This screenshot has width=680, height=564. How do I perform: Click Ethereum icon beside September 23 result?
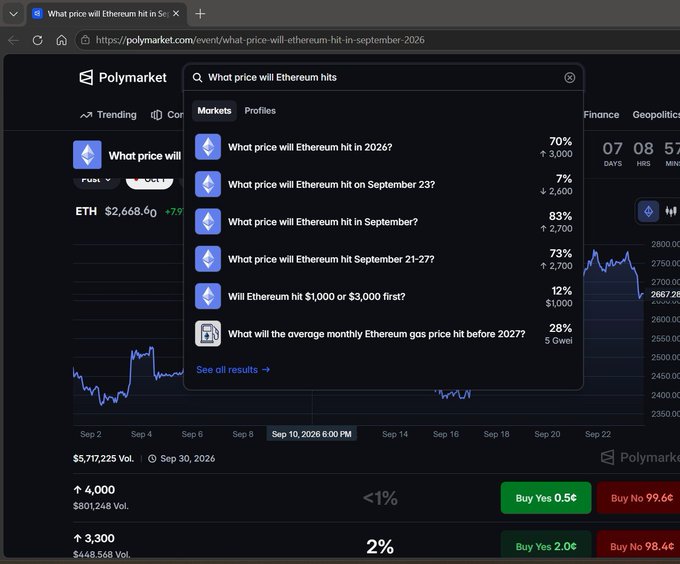point(208,184)
